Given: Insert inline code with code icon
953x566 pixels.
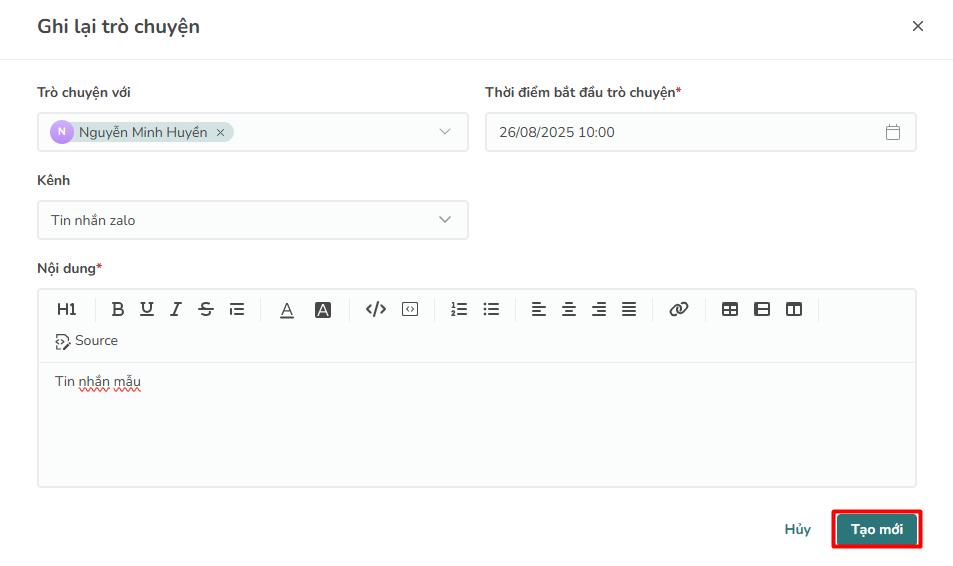Looking at the screenshot, I should click(376, 310).
